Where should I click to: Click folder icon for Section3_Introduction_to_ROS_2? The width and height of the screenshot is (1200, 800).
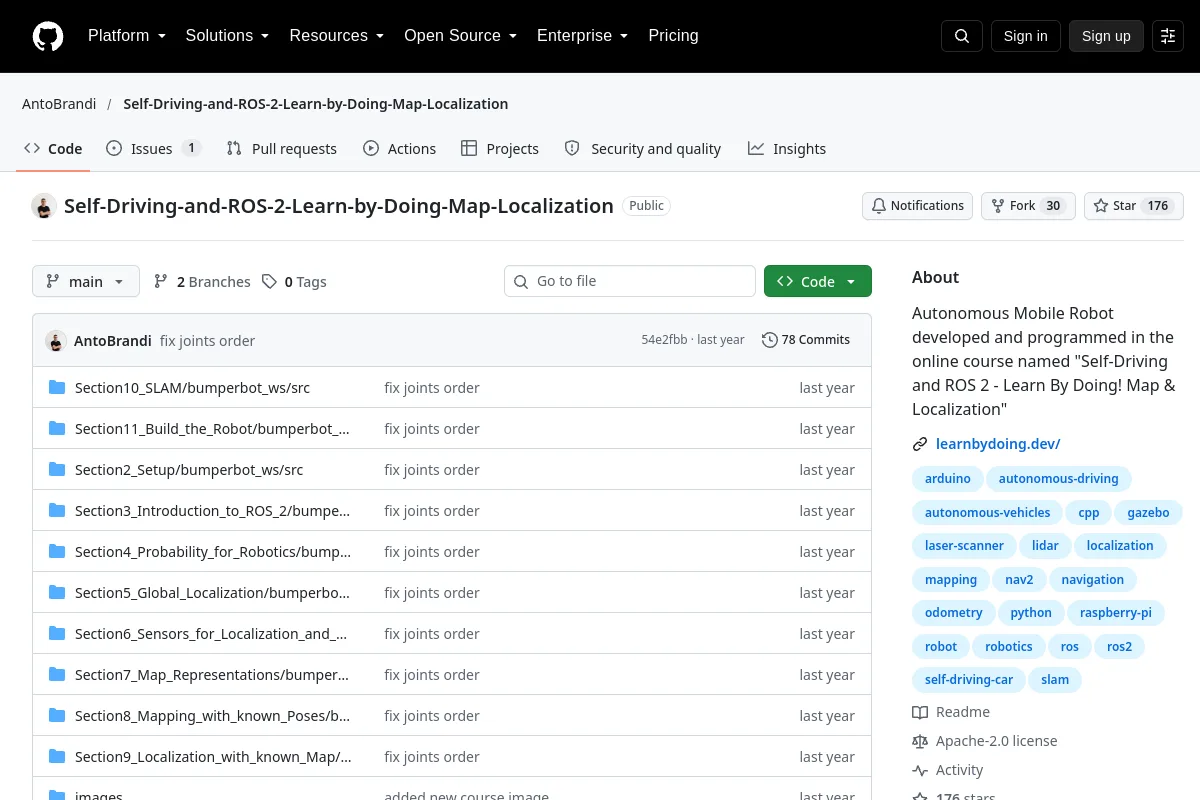(x=57, y=510)
